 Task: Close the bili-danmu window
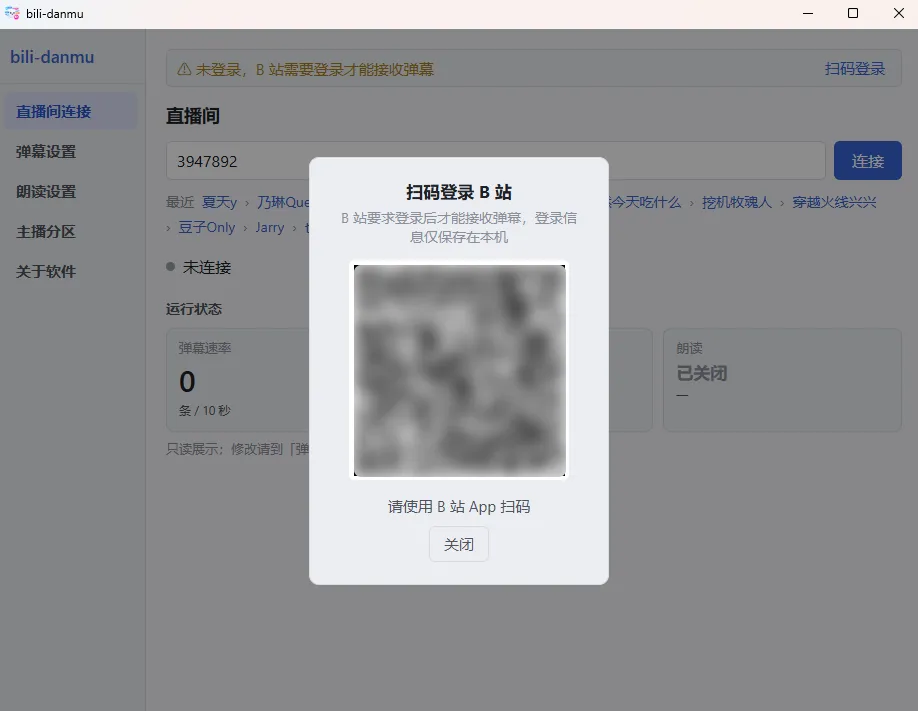899,13
